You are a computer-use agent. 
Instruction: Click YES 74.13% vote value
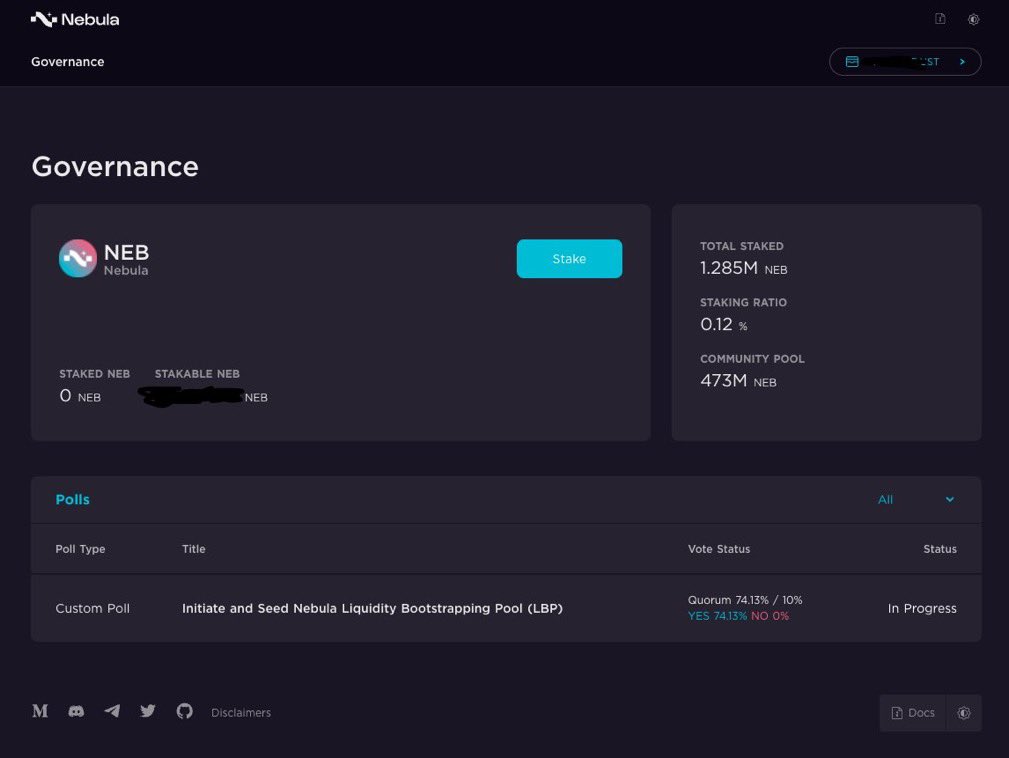(717, 616)
